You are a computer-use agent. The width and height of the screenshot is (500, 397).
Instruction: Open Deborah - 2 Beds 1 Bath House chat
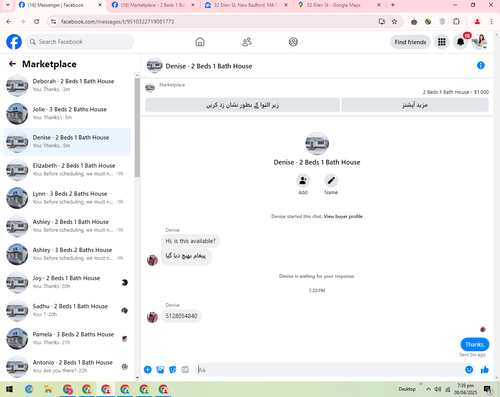(67, 85)
